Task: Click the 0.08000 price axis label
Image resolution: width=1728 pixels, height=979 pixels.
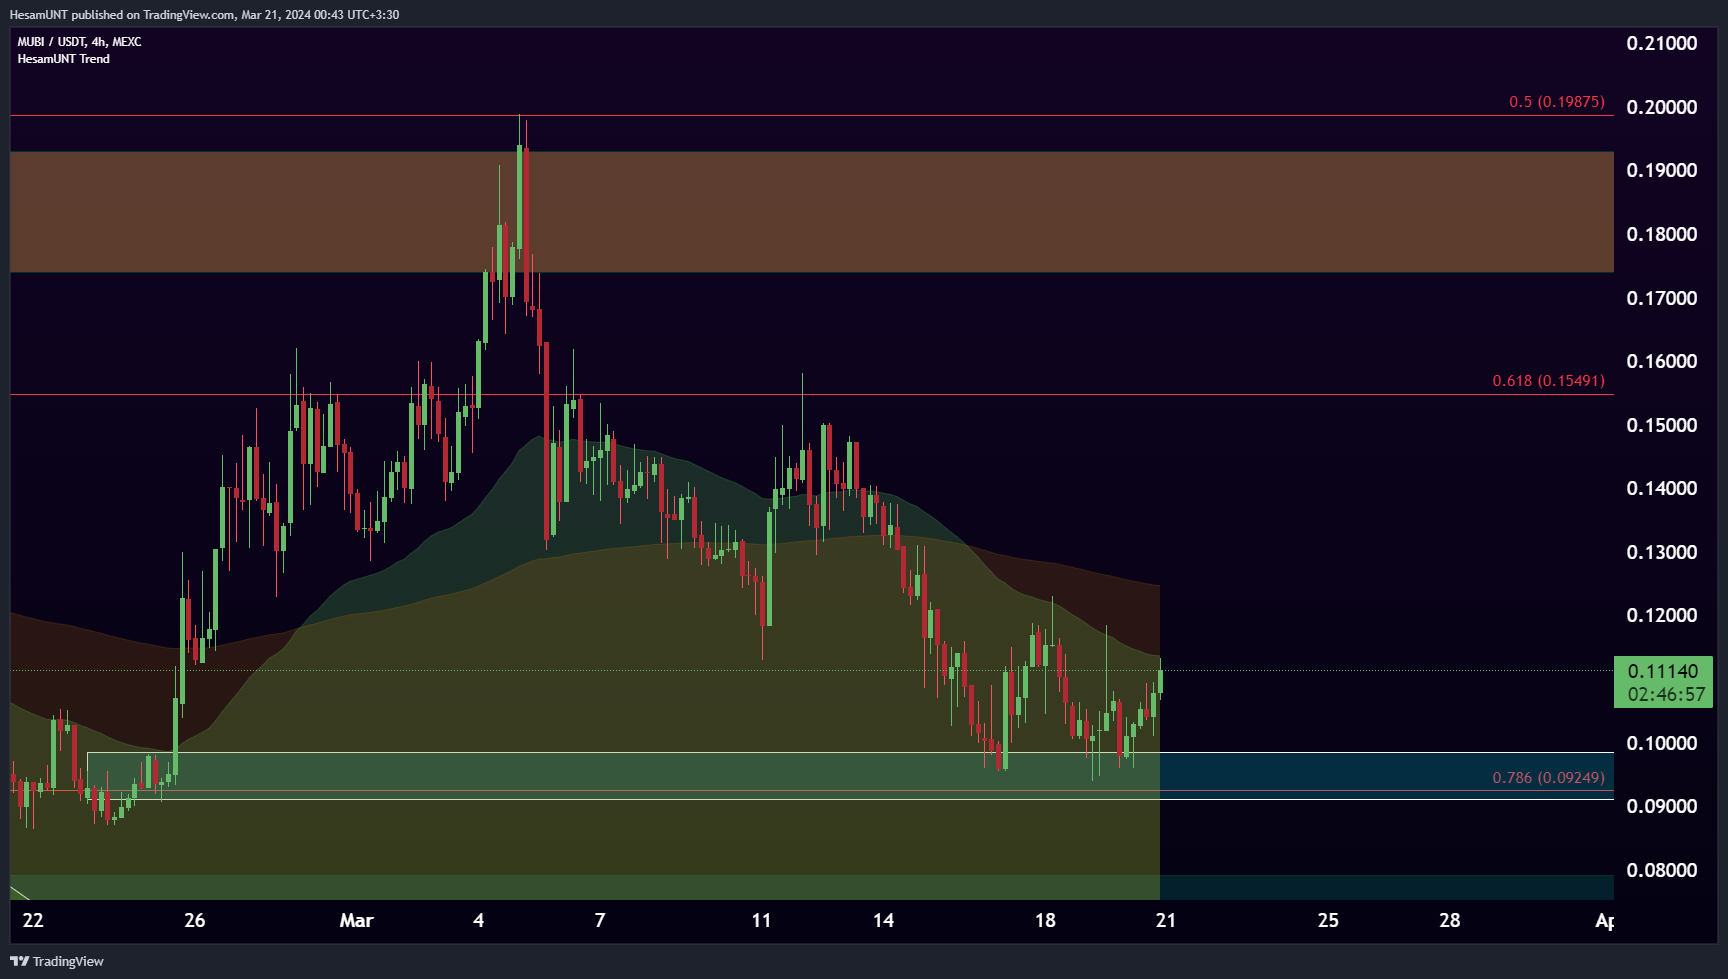Action: 1662,870
